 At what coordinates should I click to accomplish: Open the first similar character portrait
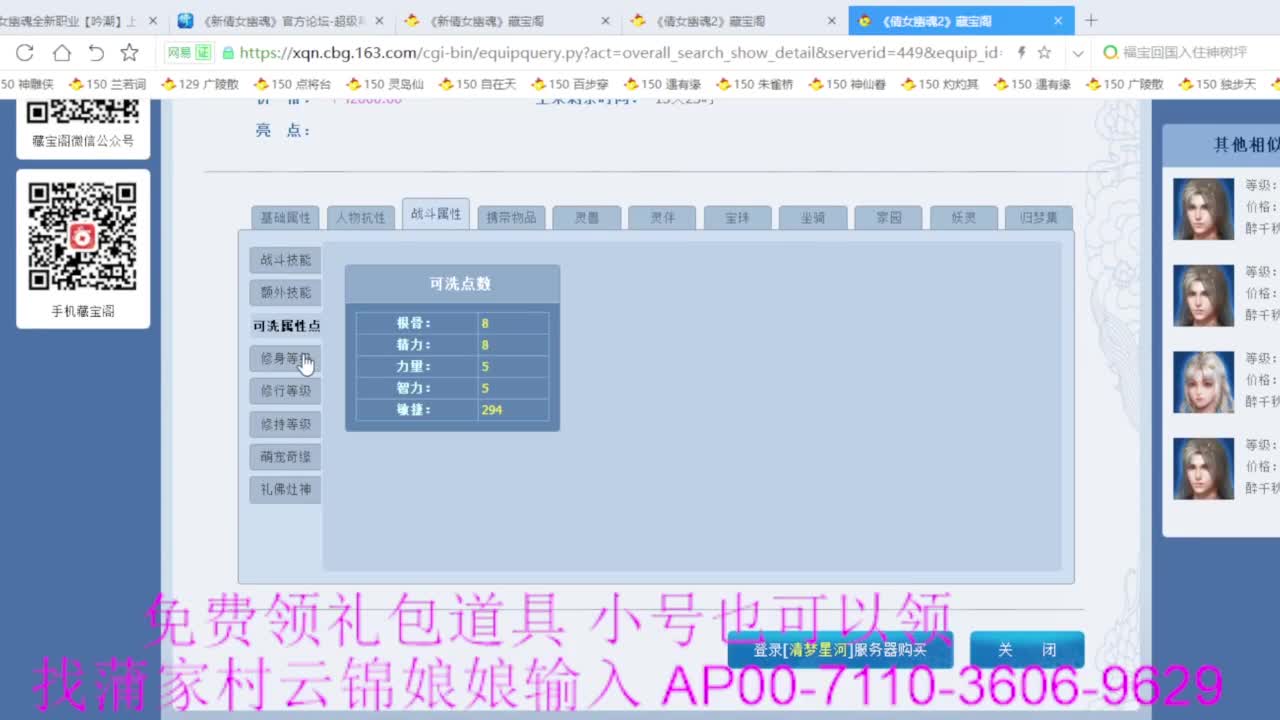point(1203,208)
